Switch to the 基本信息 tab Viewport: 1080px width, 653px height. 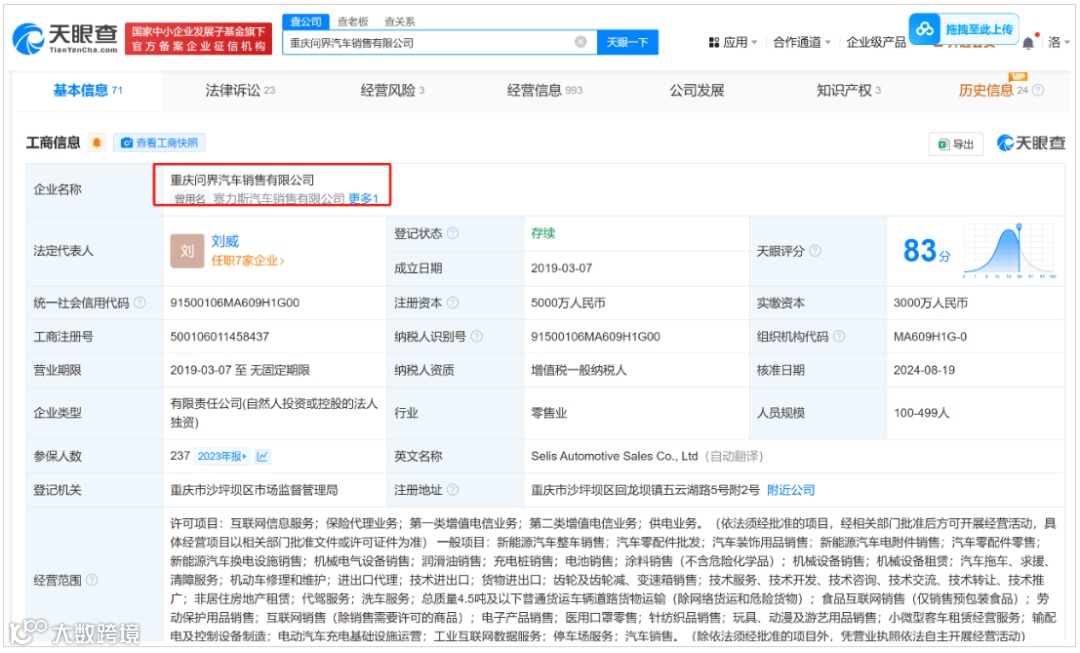click(87, 90)
